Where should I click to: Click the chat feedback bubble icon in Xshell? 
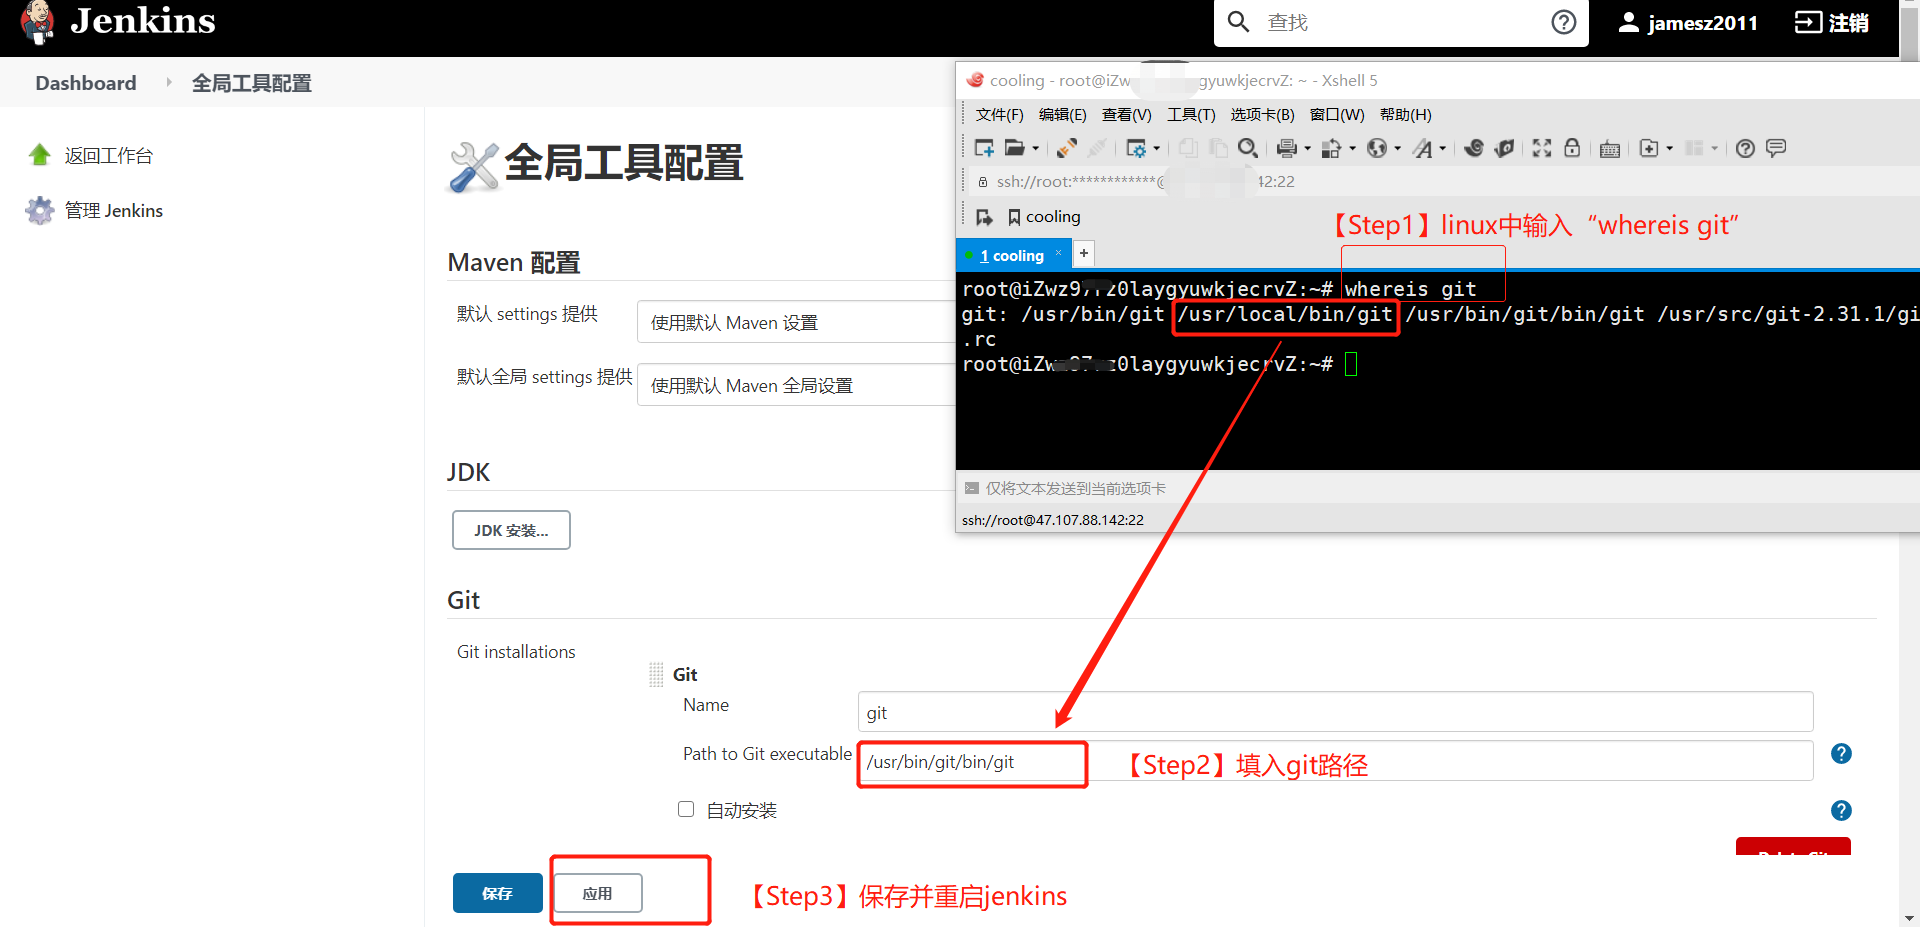1776,148
